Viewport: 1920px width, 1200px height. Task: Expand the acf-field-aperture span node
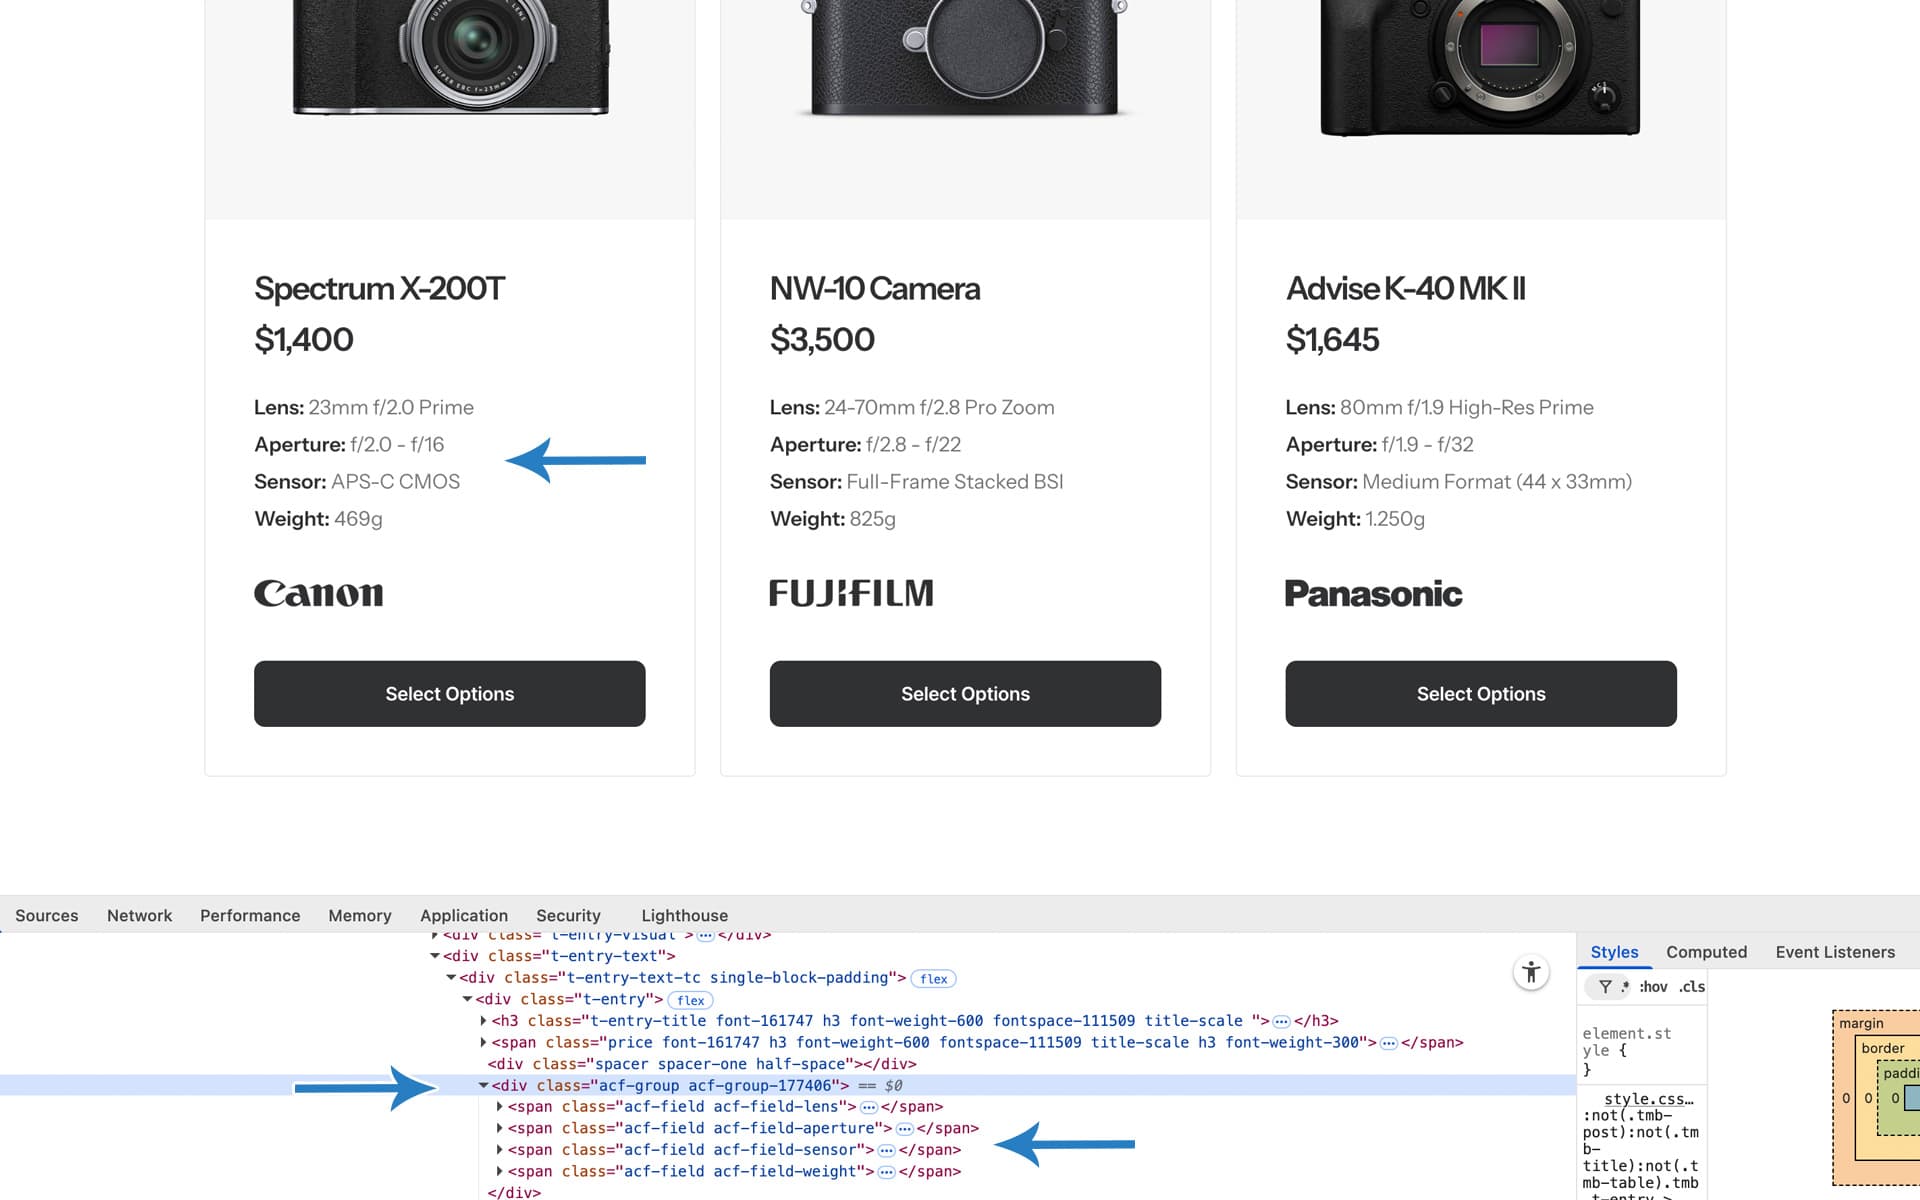499,1129
